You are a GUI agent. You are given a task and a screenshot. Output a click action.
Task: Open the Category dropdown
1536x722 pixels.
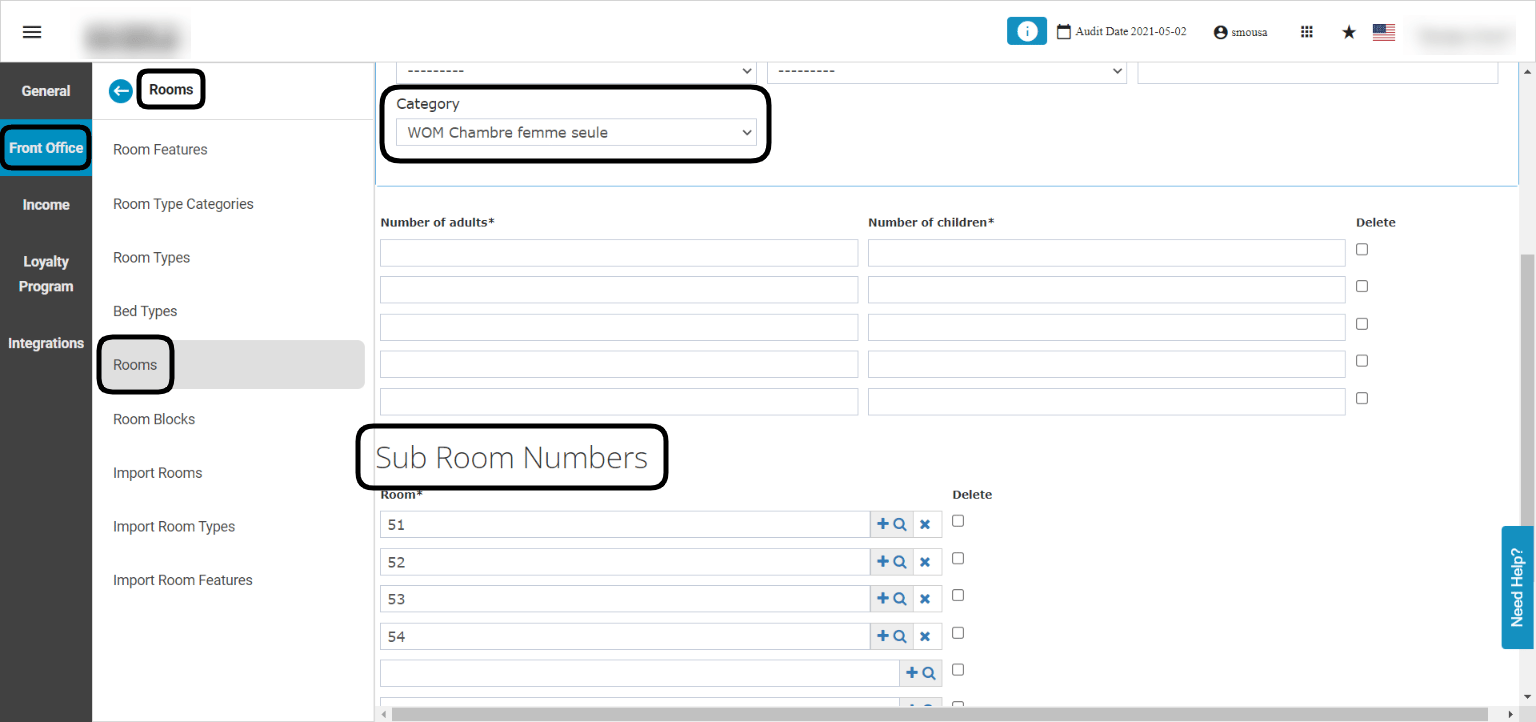tap(576, 132)
